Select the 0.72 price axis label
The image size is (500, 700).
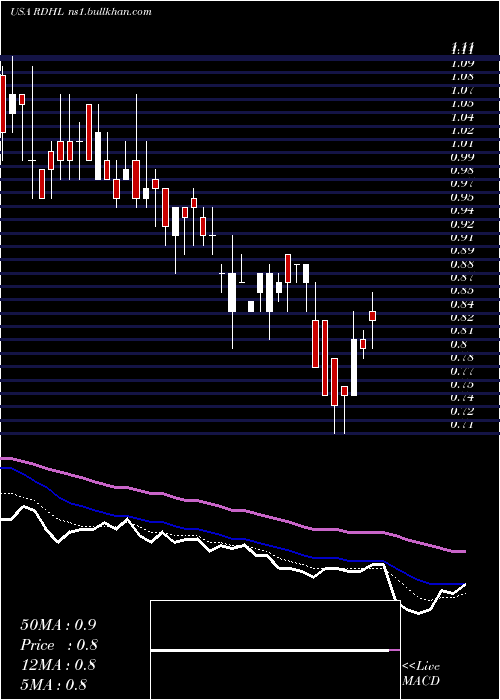click(462, 411)
